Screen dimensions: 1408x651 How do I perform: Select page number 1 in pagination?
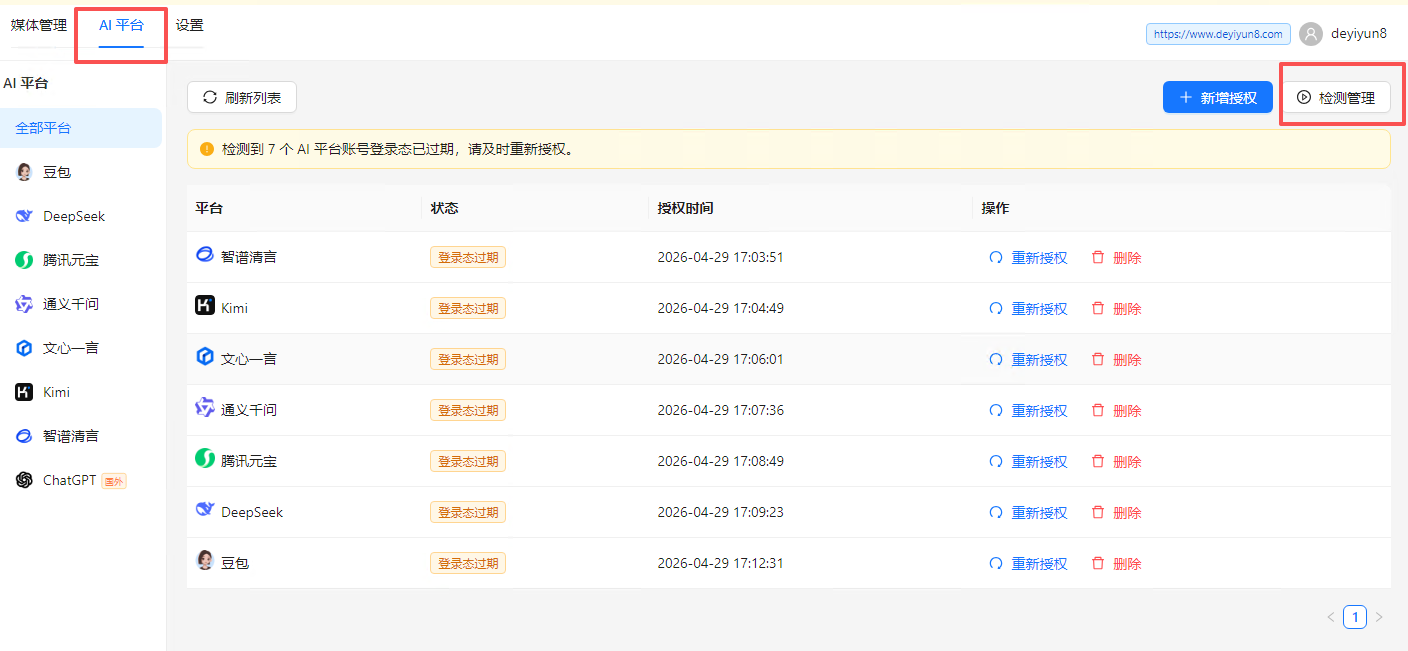(1355, 617)
